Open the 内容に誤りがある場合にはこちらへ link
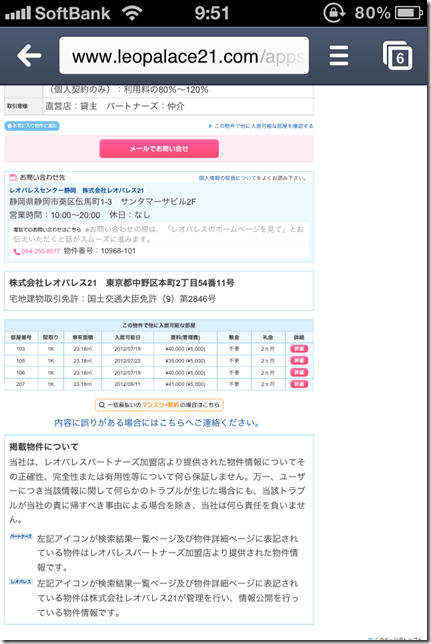This screenshot has height=644, width=431. (x=157, y=423)
